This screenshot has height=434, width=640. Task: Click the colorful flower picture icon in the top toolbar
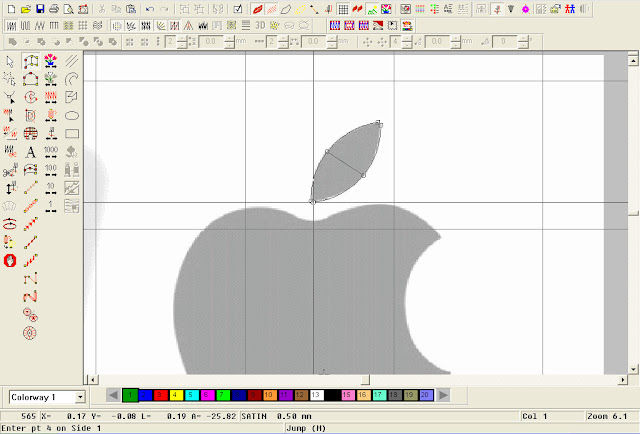[x=386, y=9]
